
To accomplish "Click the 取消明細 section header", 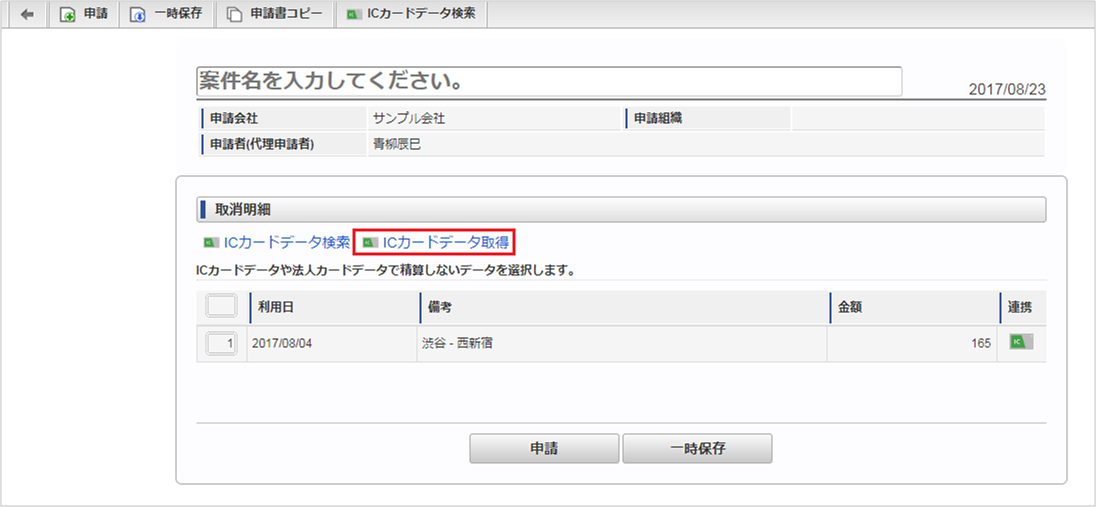I will [x=621, y=209].
